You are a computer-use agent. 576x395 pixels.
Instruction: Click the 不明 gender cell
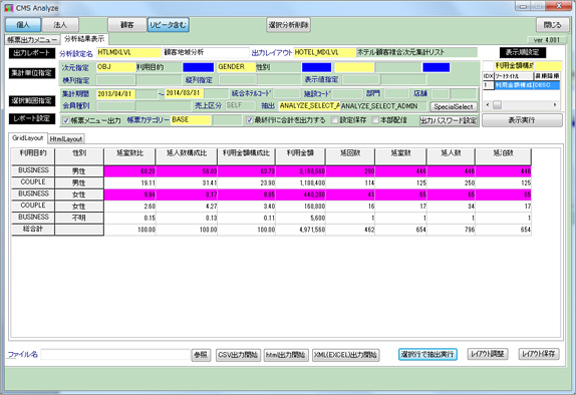tap(79, 218)
